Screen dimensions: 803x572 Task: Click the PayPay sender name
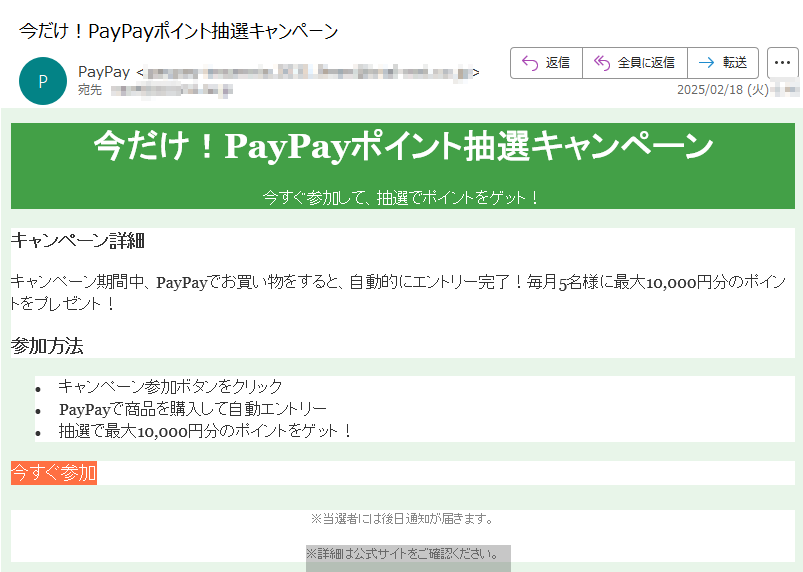click(104, 72)
